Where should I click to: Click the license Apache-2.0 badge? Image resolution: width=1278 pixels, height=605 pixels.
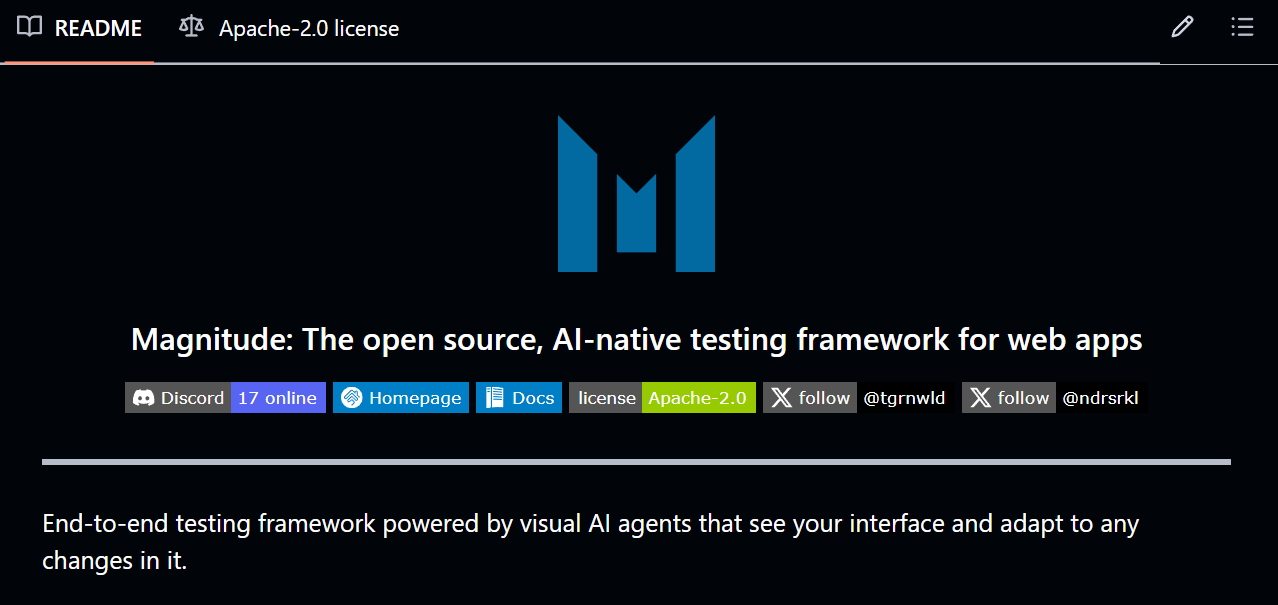tap(662, 398)
